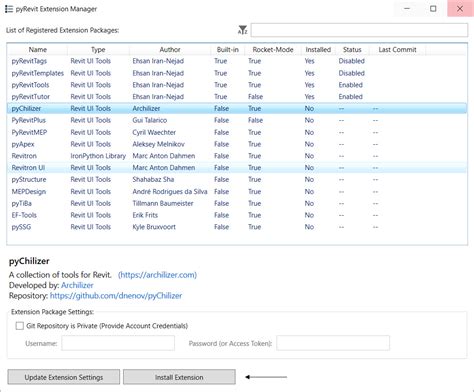
Task: Sort by the Status column header
Action: [x=352, y=50]
